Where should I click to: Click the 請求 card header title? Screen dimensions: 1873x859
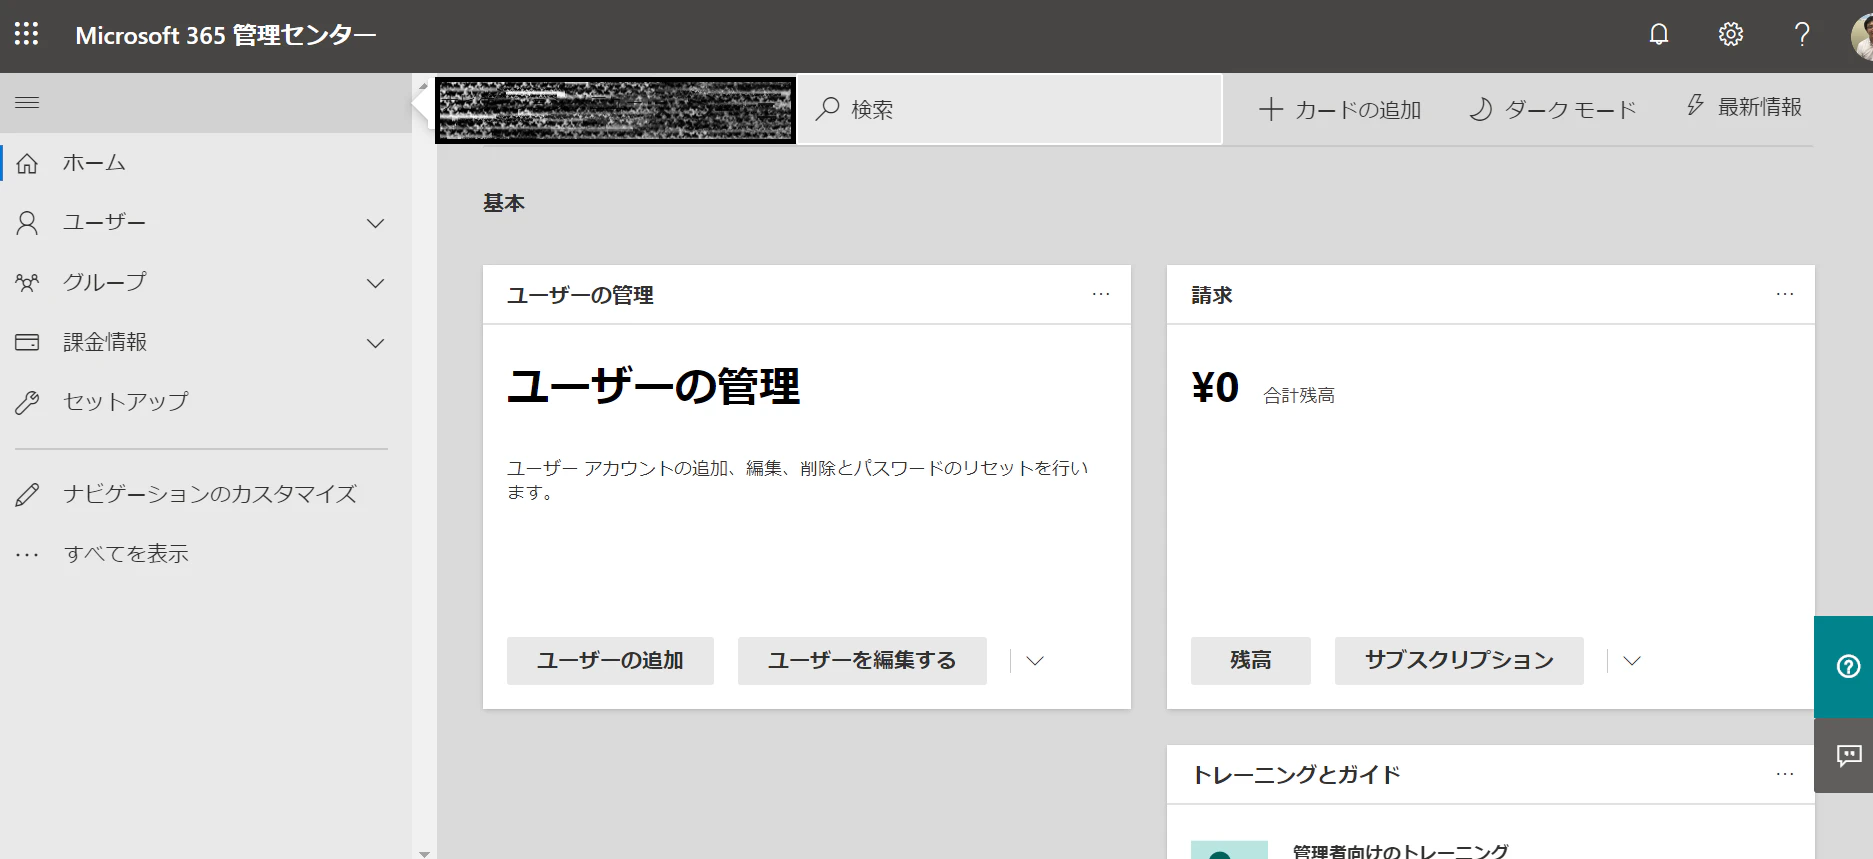(x=1212, y=295)
